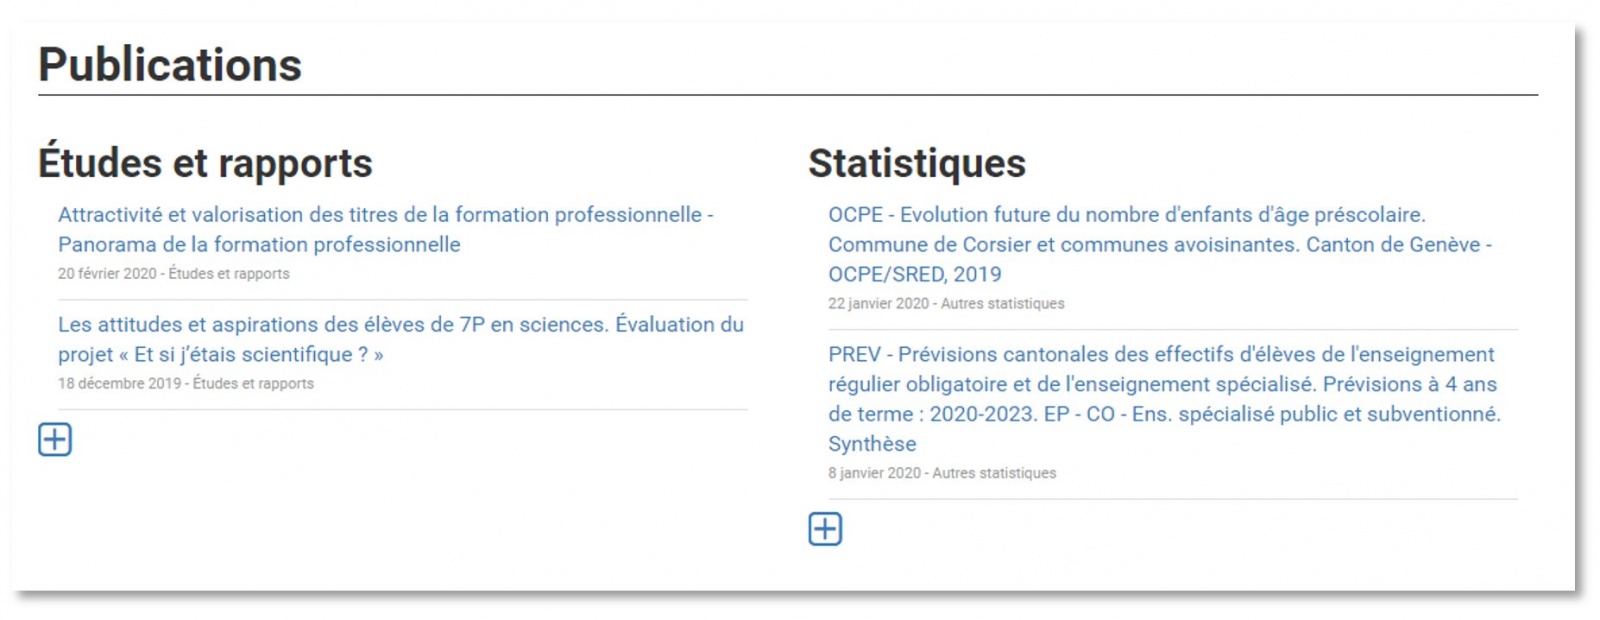The image size is (1600, 620).
Task: Select Études et rapports tag after 18 décembre
Action: (x=253, y=384)
